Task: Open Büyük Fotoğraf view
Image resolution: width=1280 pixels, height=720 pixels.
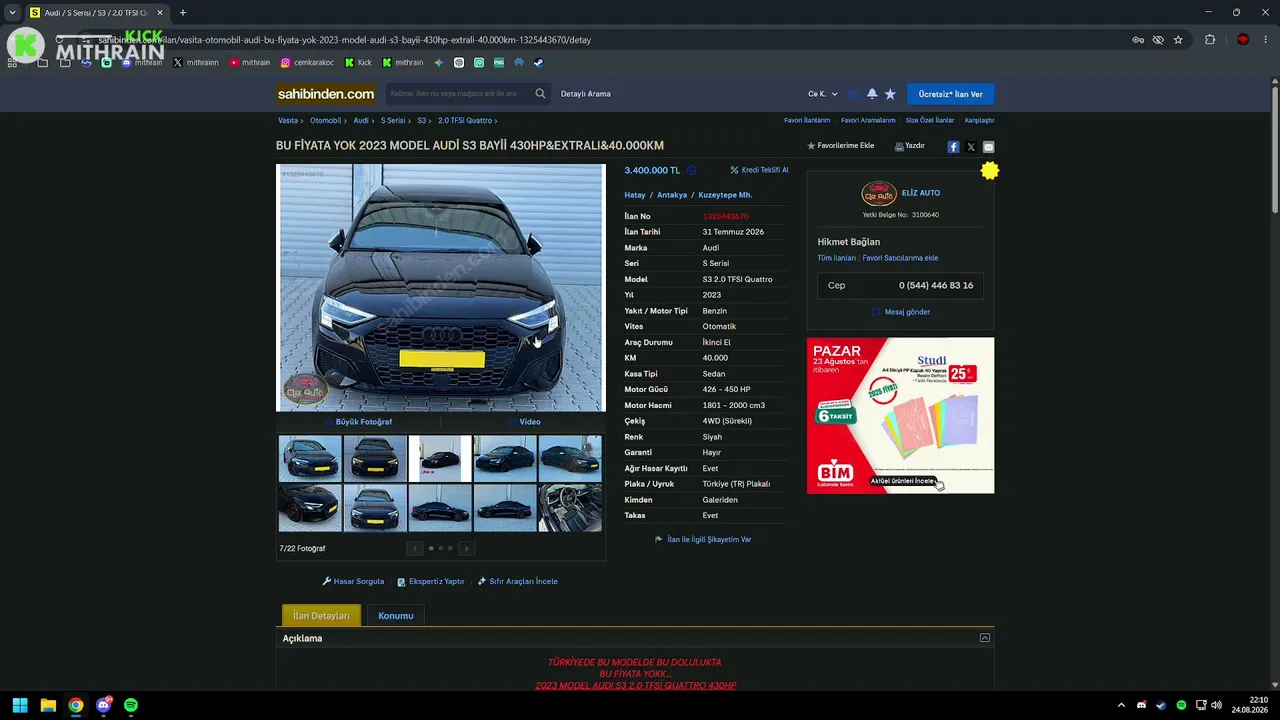Action: 358,422
